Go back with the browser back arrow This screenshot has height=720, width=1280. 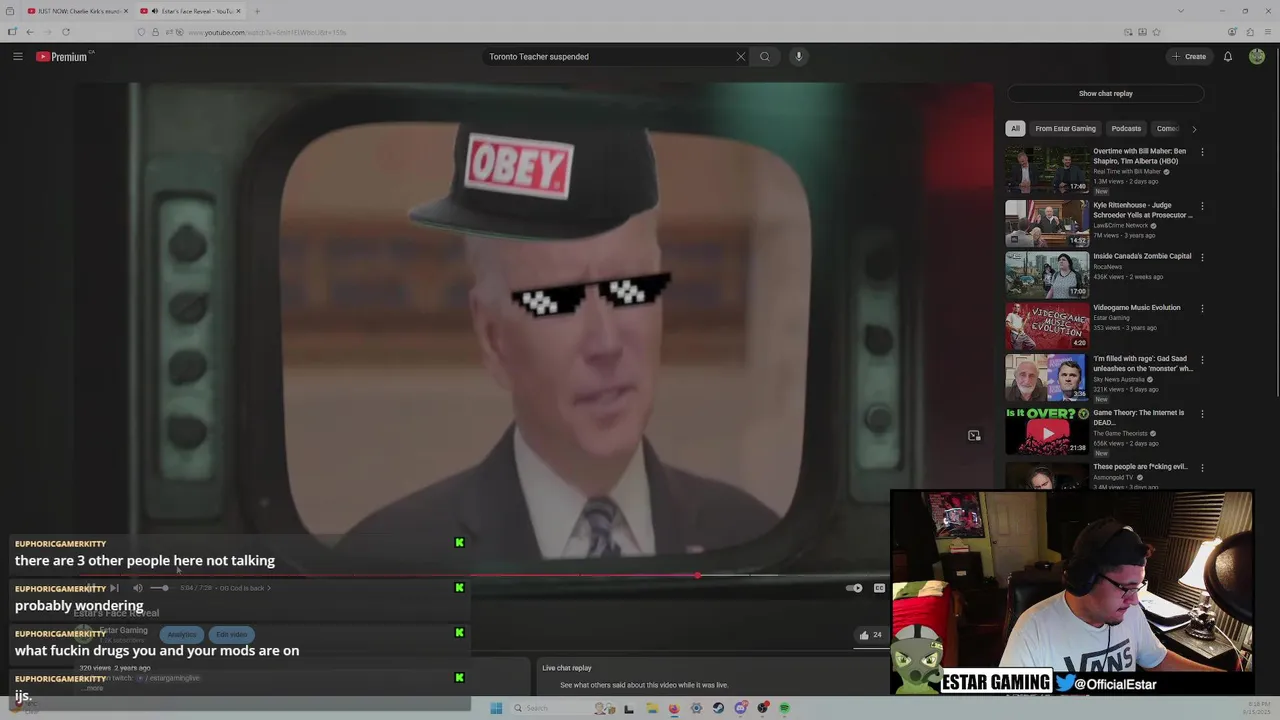point(30,32)
